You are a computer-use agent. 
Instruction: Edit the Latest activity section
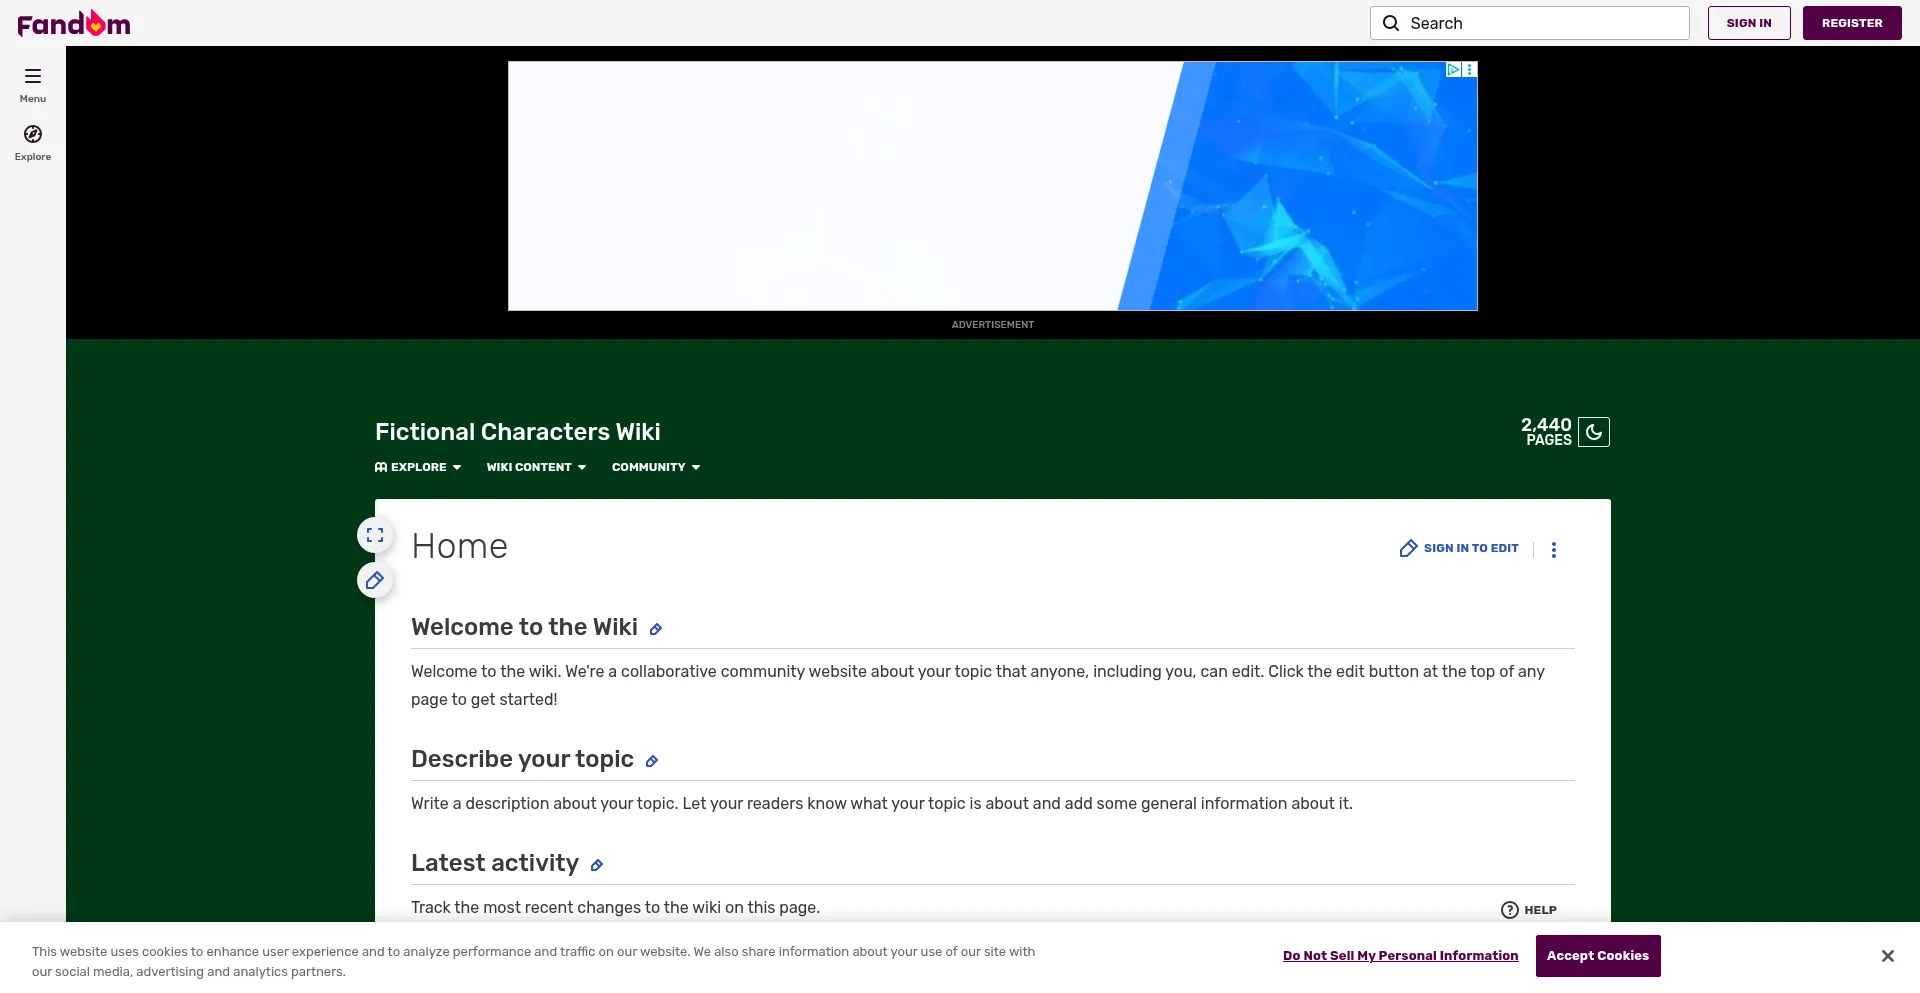[x=597, y=865]
